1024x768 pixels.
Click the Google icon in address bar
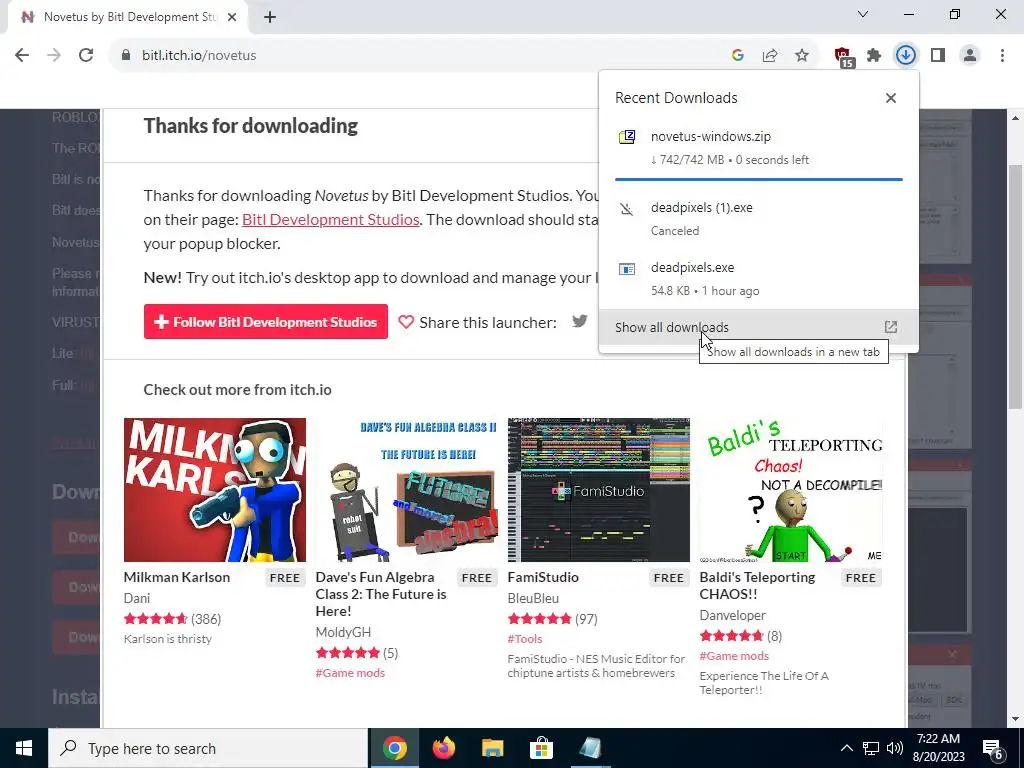(x=738, y=56)
